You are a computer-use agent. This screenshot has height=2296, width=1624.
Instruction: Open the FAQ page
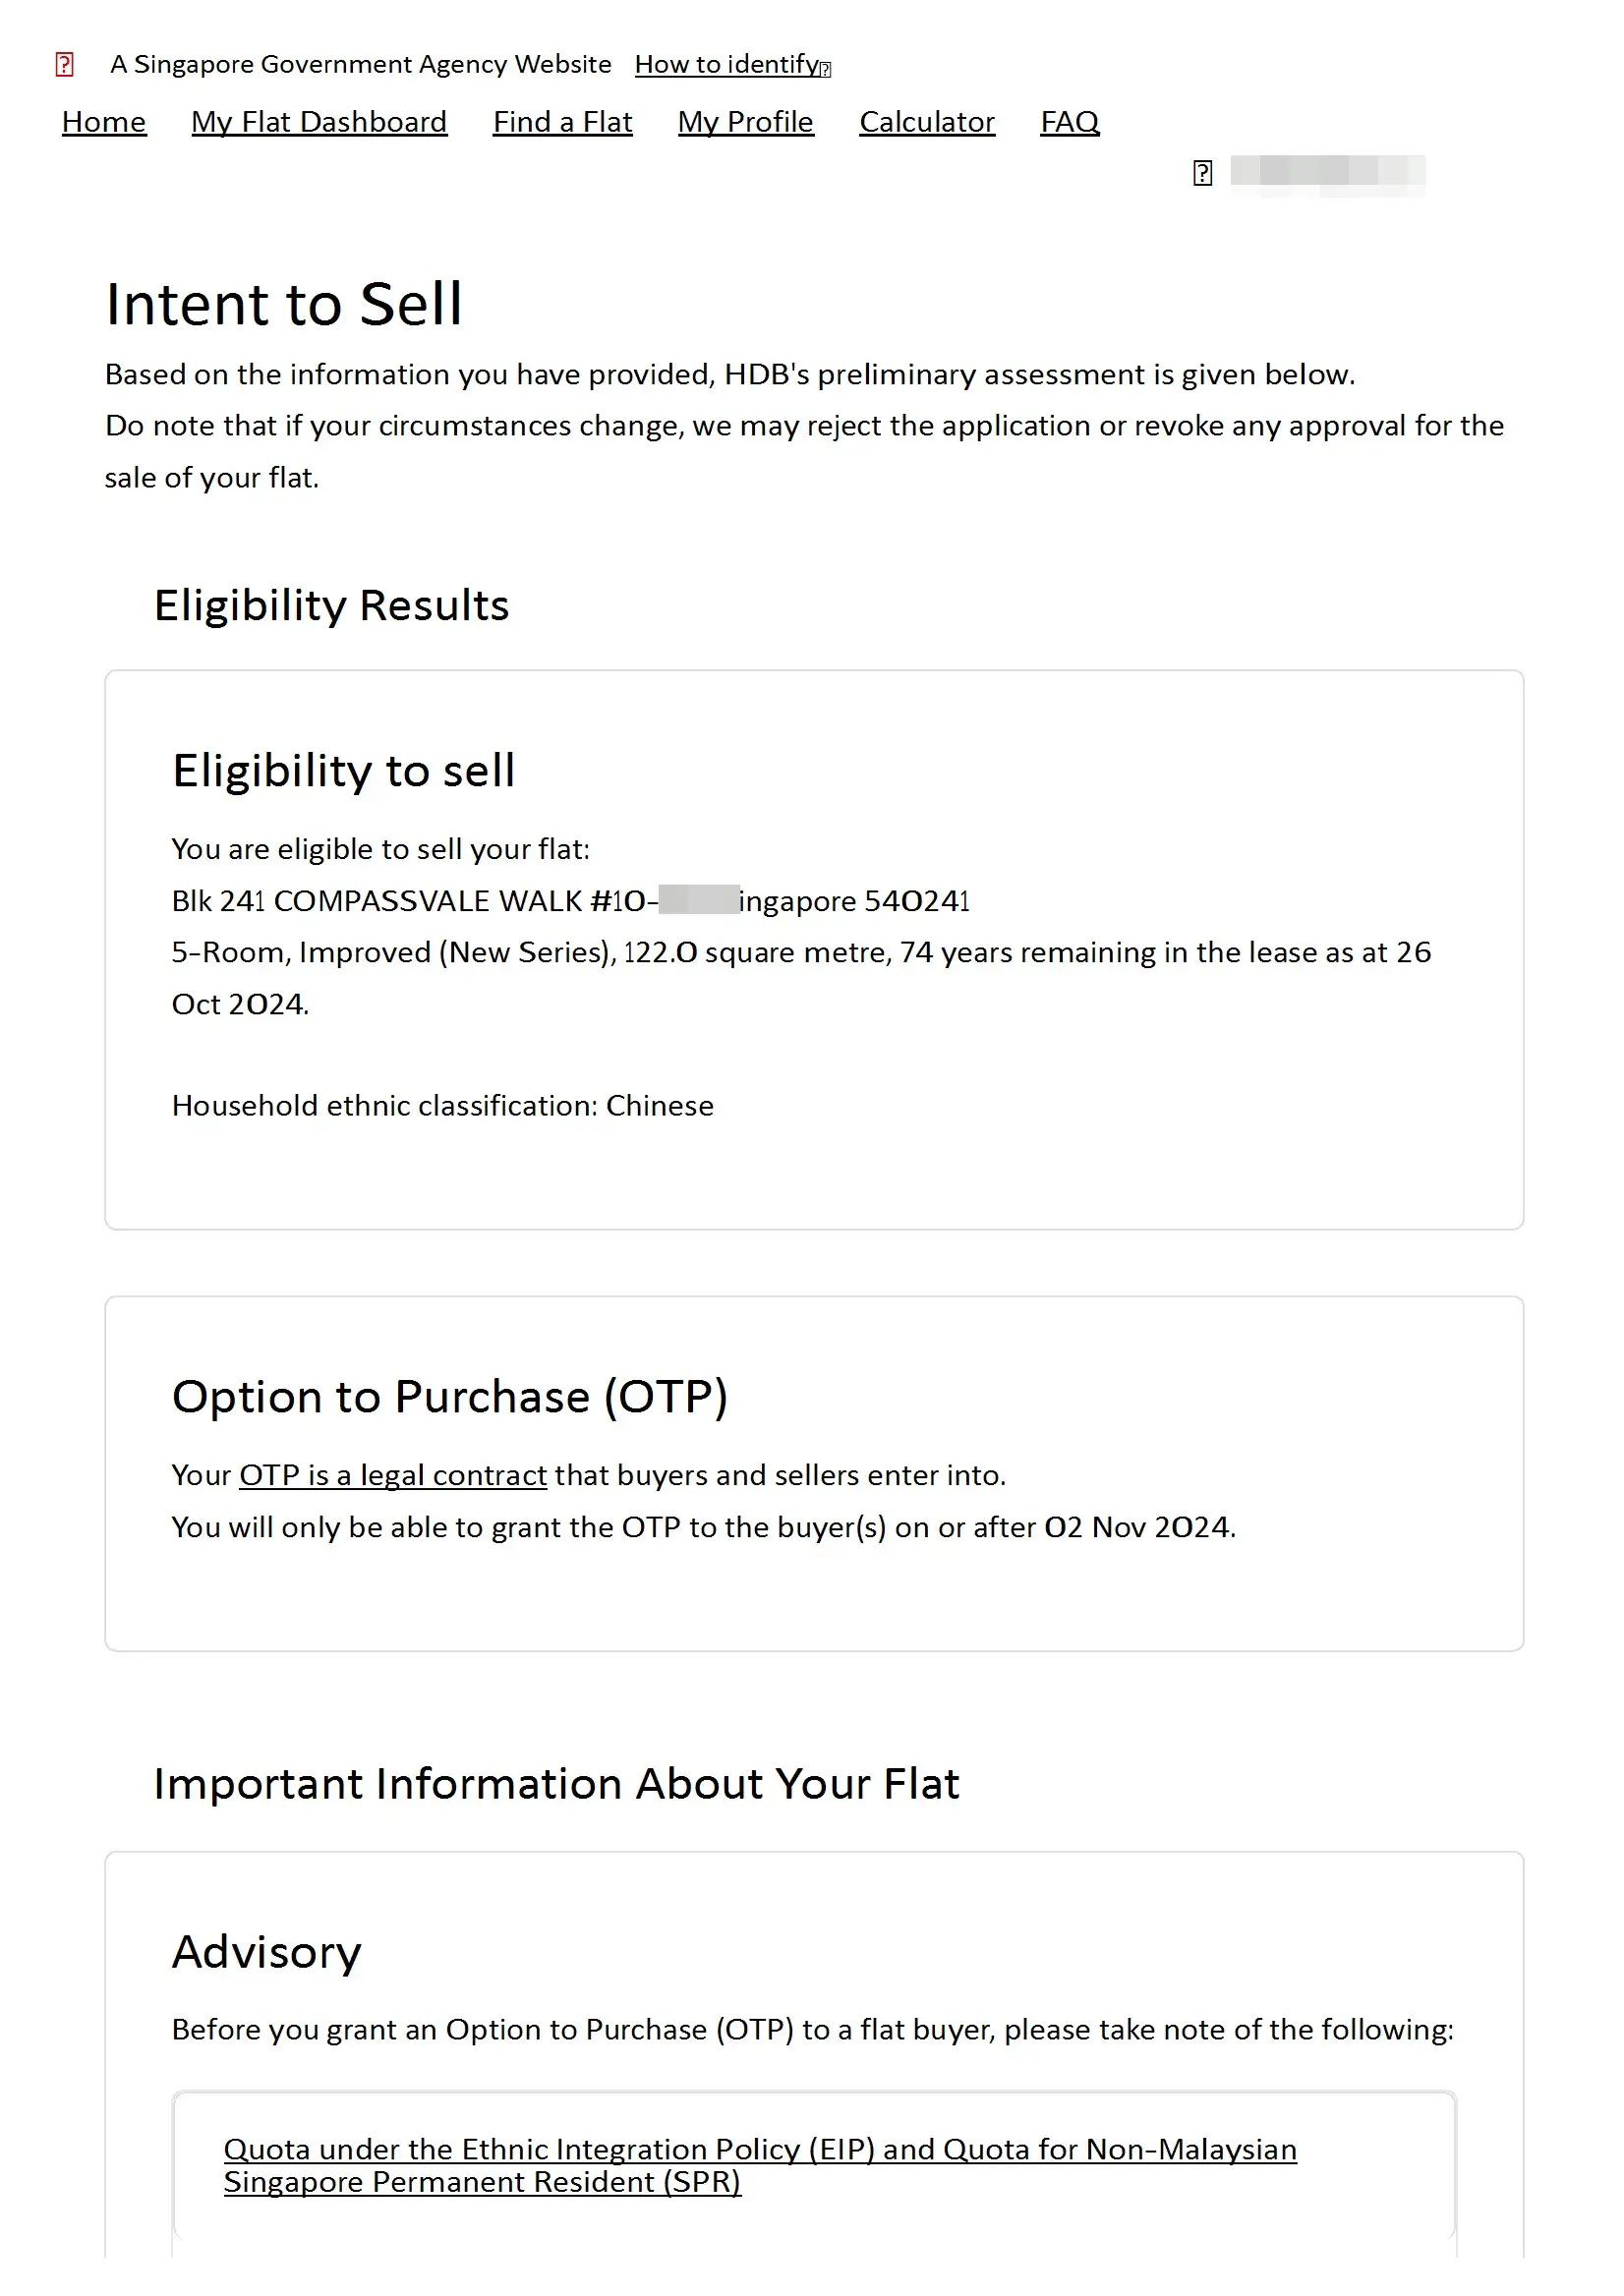[1069, 122]
